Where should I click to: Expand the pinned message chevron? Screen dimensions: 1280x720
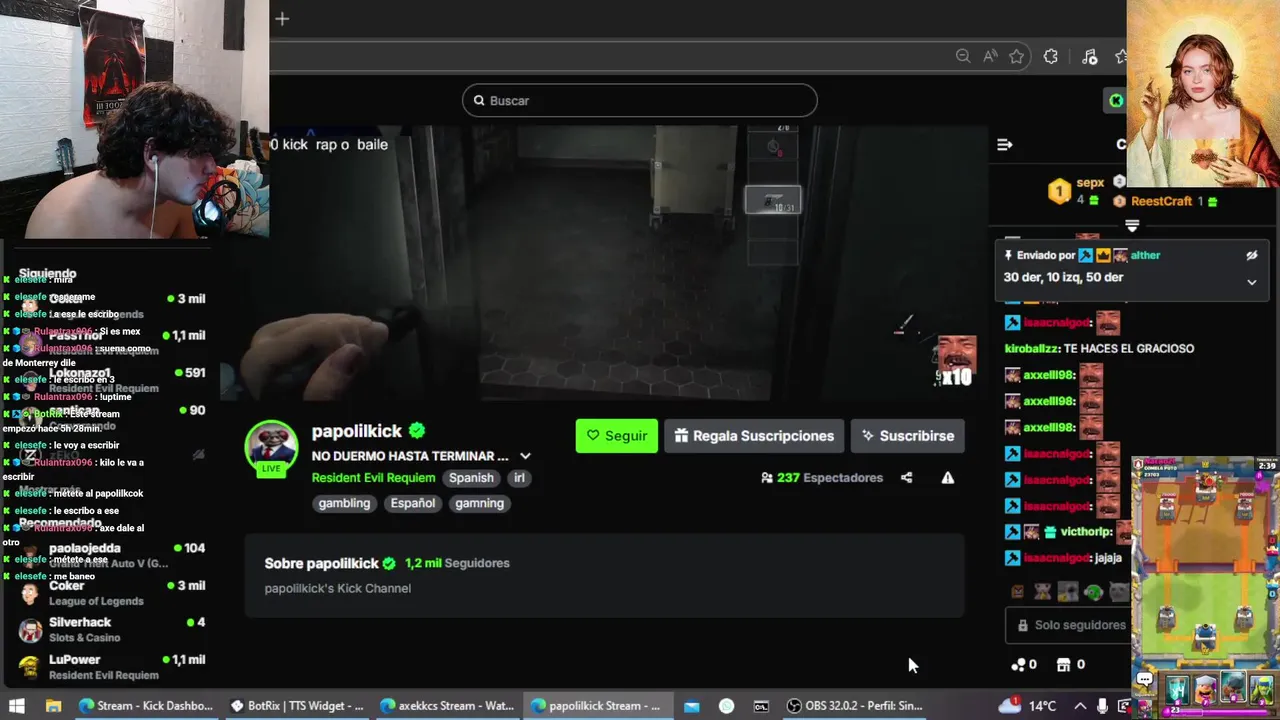click(1251, 282)
